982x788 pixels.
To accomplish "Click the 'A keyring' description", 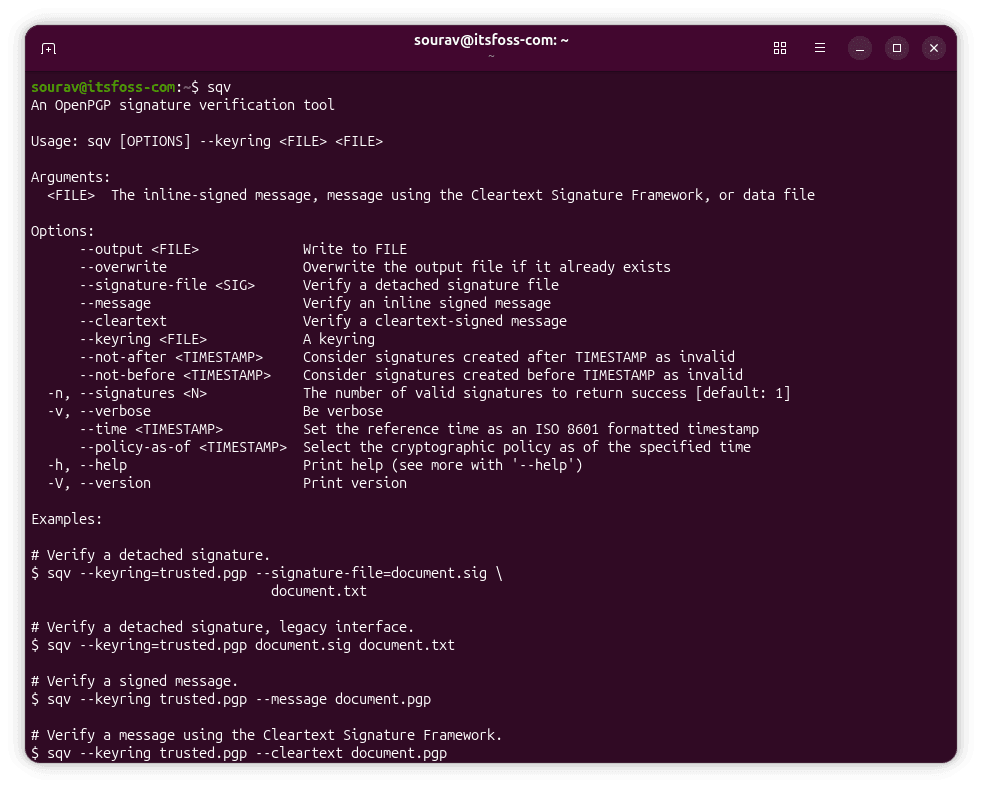I will (339, 340).
